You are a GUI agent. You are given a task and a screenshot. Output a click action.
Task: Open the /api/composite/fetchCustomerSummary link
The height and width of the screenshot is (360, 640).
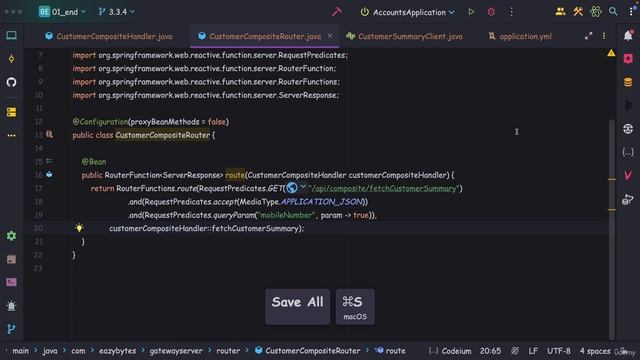tap(384, 188)
